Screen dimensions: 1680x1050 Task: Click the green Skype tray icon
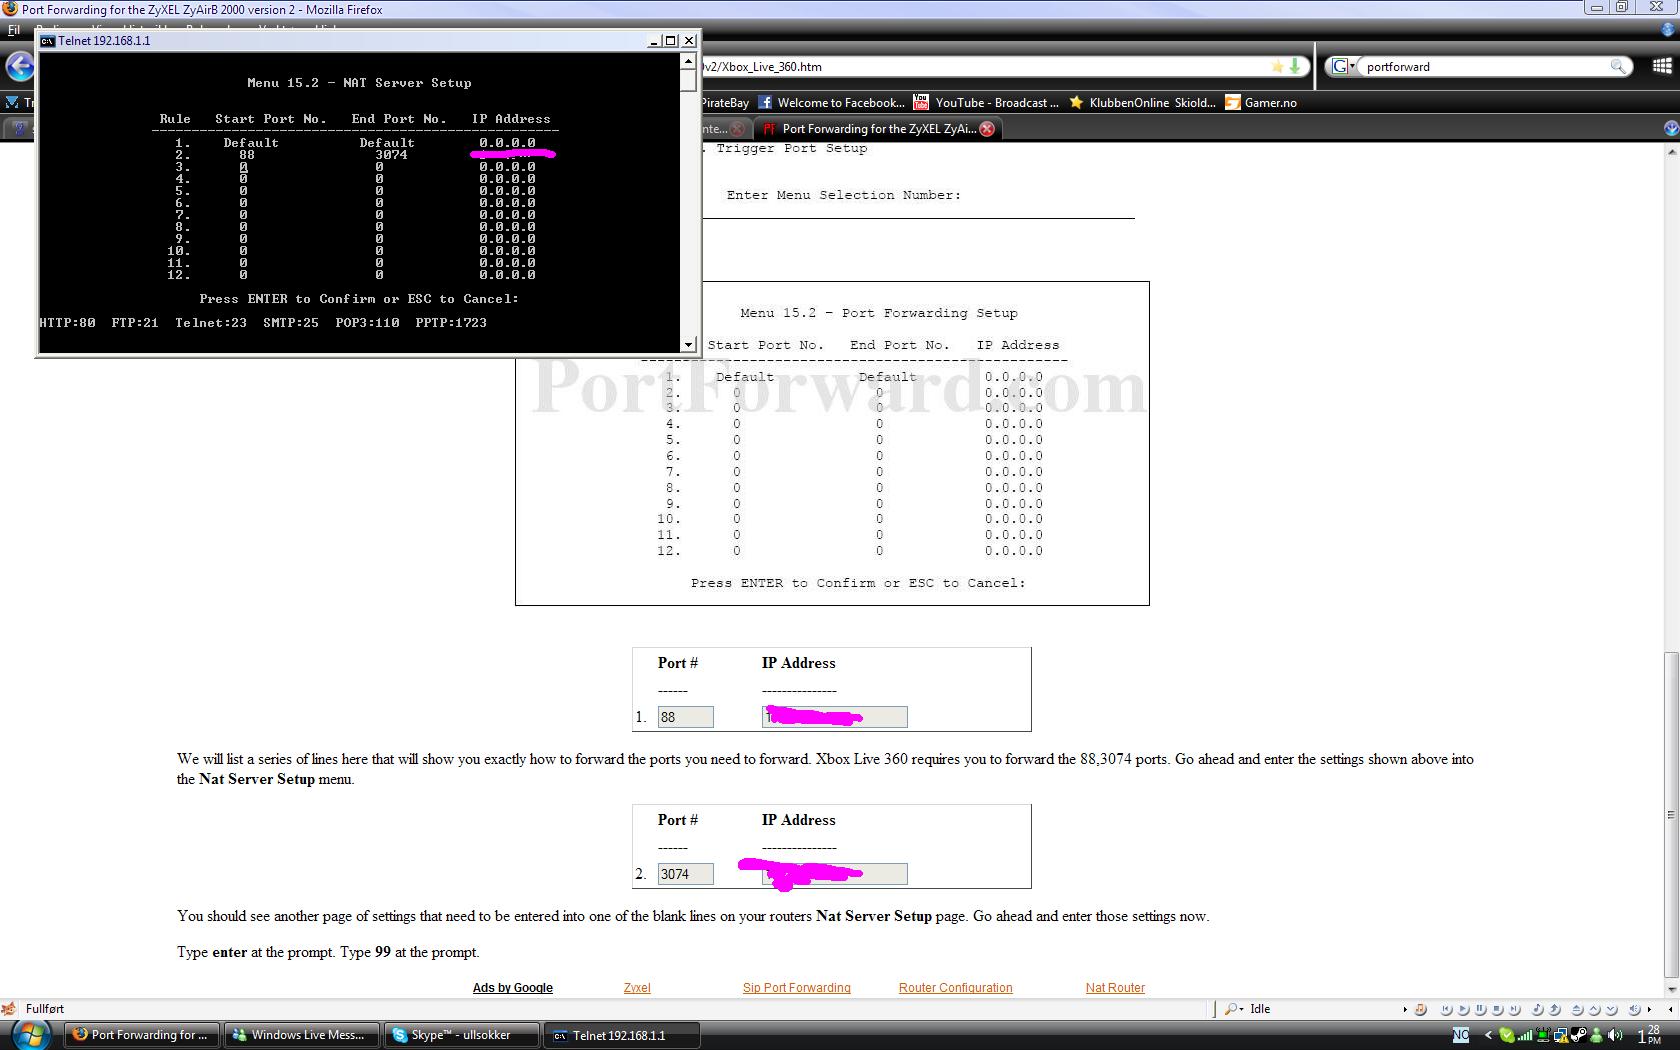point(1507,1035)
